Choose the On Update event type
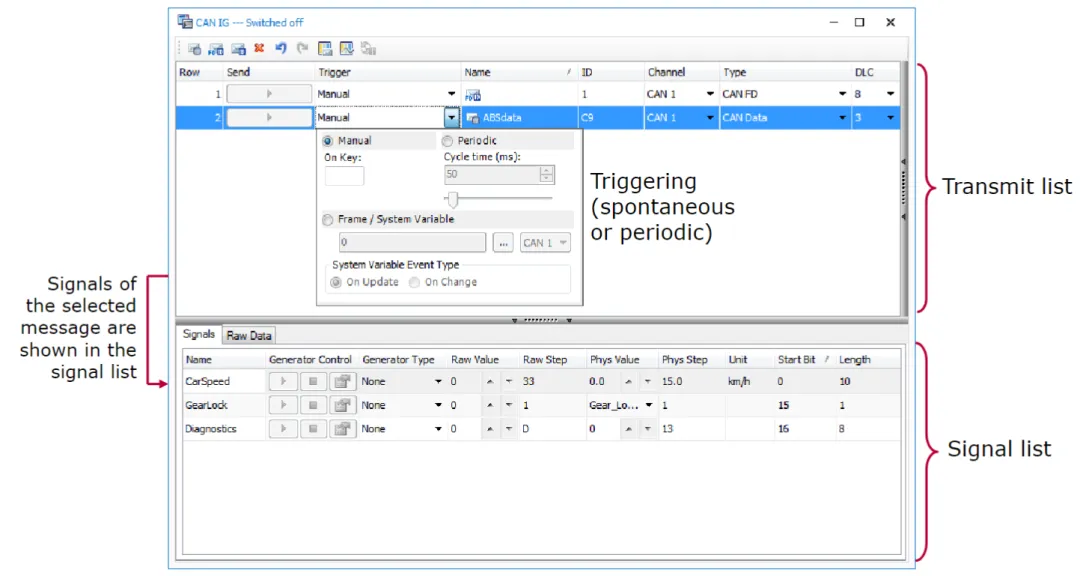 point(336,282)
